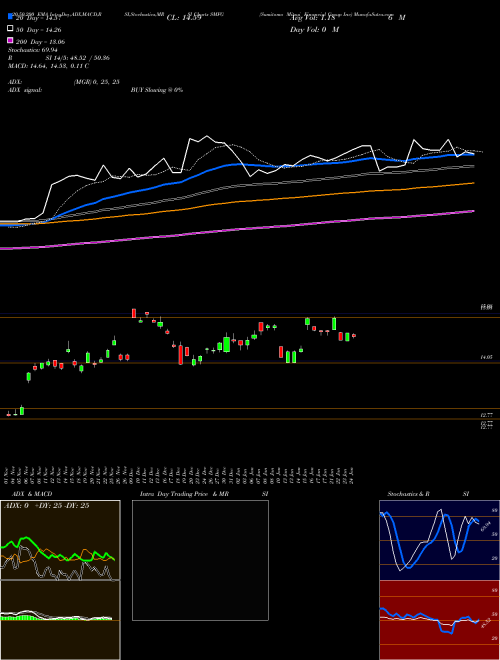Open the empty intraday trading price panel
500x660 pixels.
click(200, 560)
